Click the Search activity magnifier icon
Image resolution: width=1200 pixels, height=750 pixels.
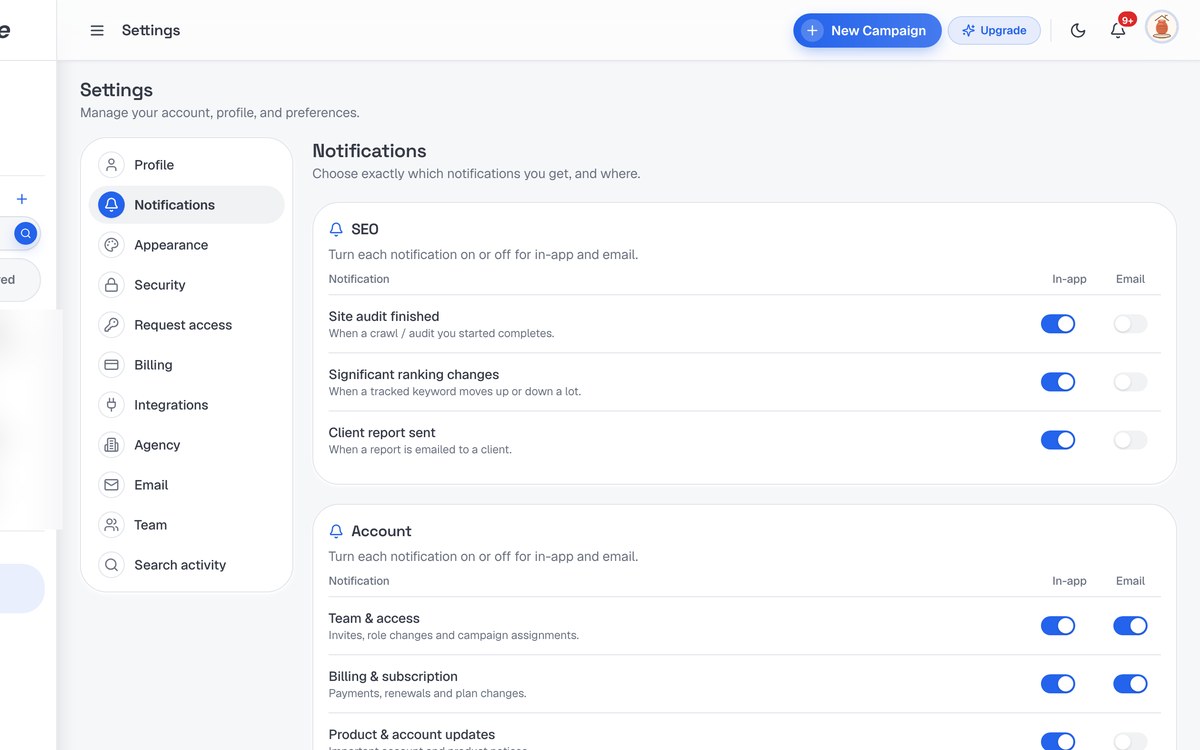[x=111, y=565]
